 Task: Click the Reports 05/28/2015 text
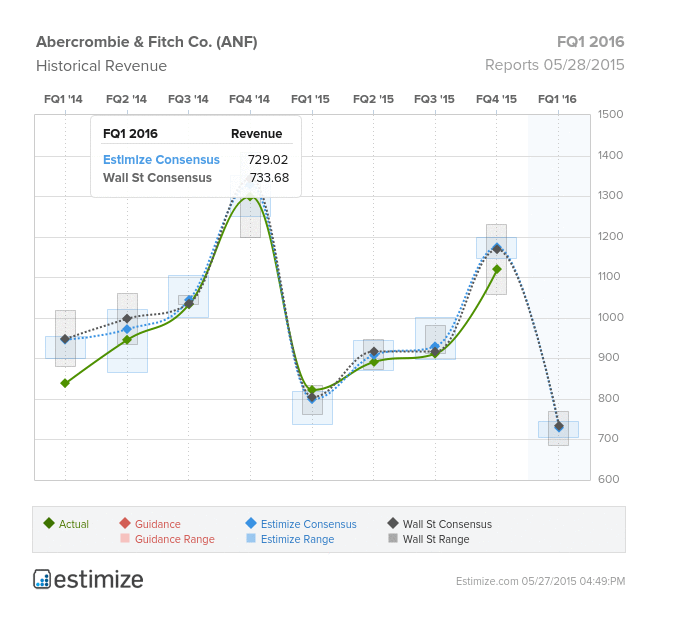[x=554, y=65]
